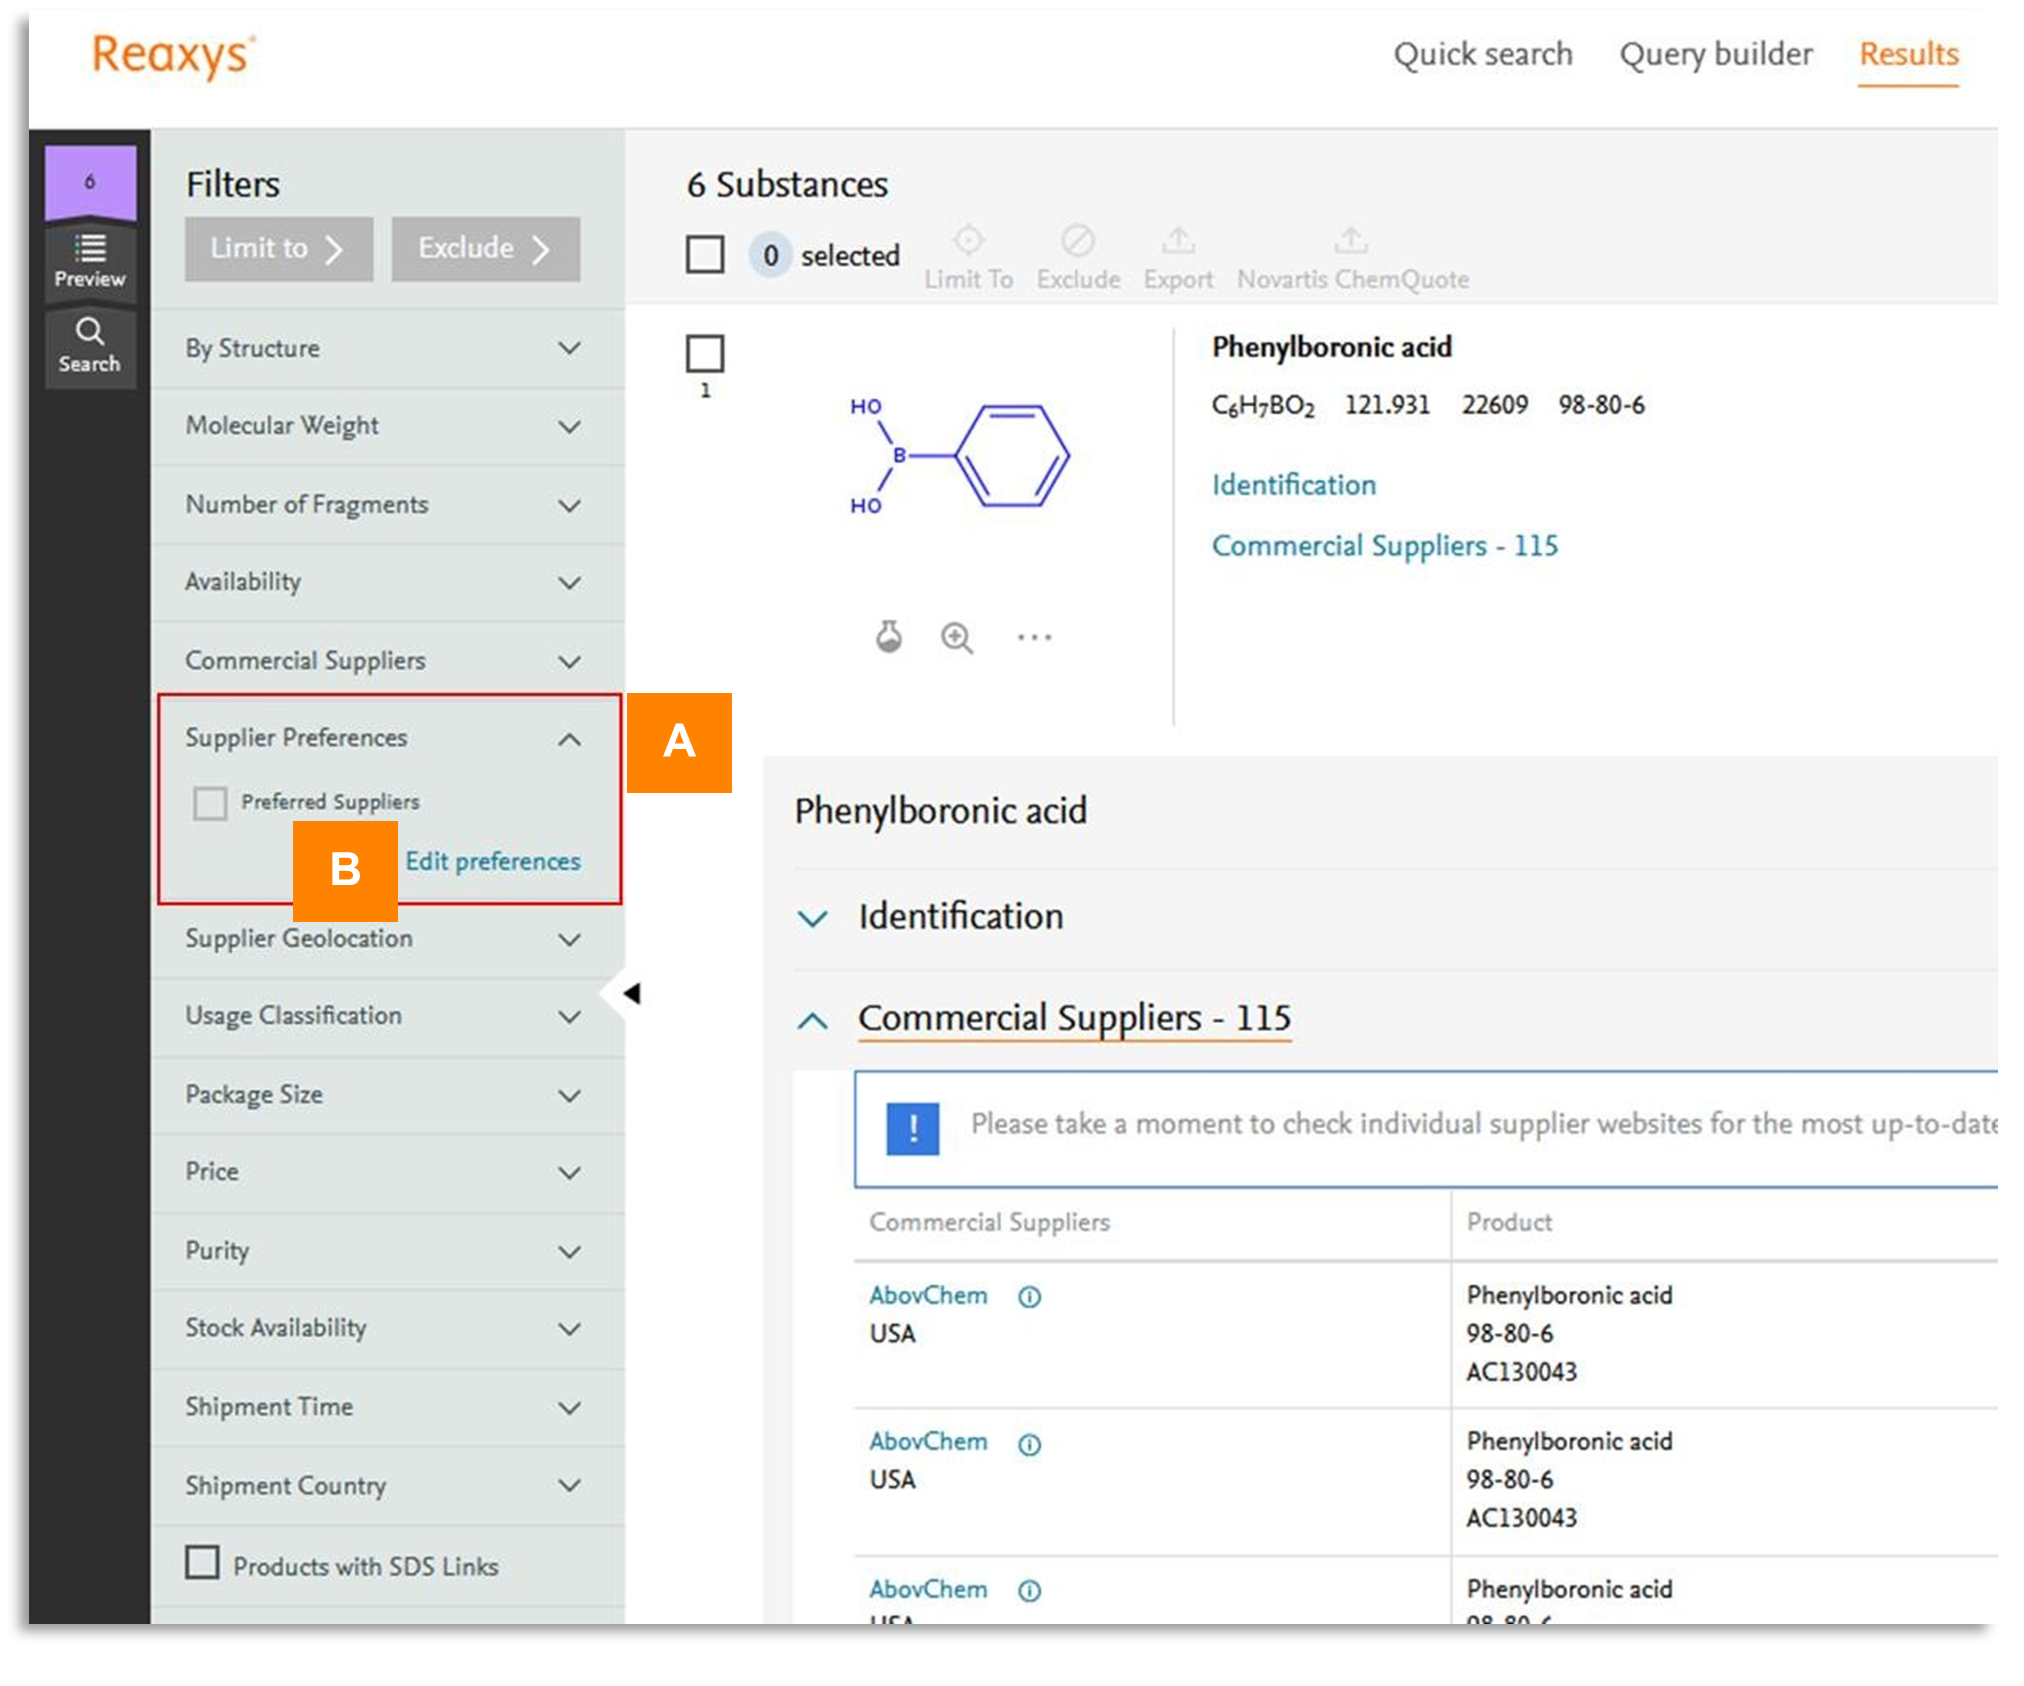The width and height of the screenshot is (2024, 1686).
Task: Click the Edit preferences link
Action: (x=492, y=861)
